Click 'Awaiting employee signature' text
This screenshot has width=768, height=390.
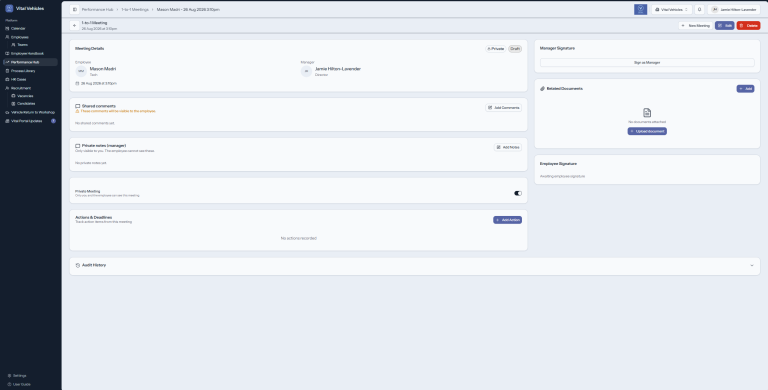562,176
